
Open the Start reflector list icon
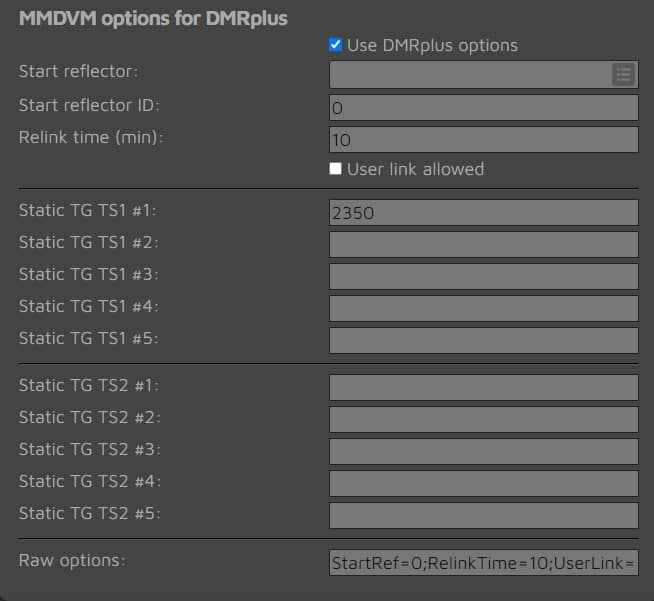[624, 75]
